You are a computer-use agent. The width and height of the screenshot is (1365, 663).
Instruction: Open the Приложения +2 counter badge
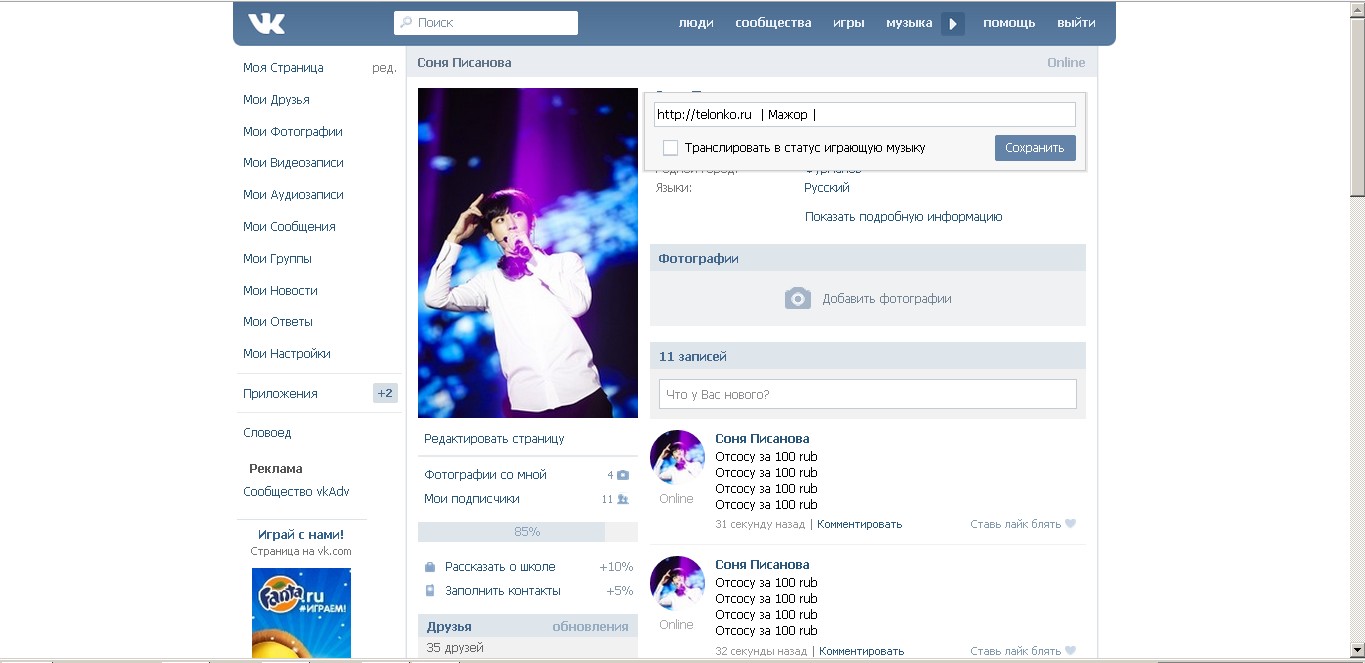click(385, 393)
